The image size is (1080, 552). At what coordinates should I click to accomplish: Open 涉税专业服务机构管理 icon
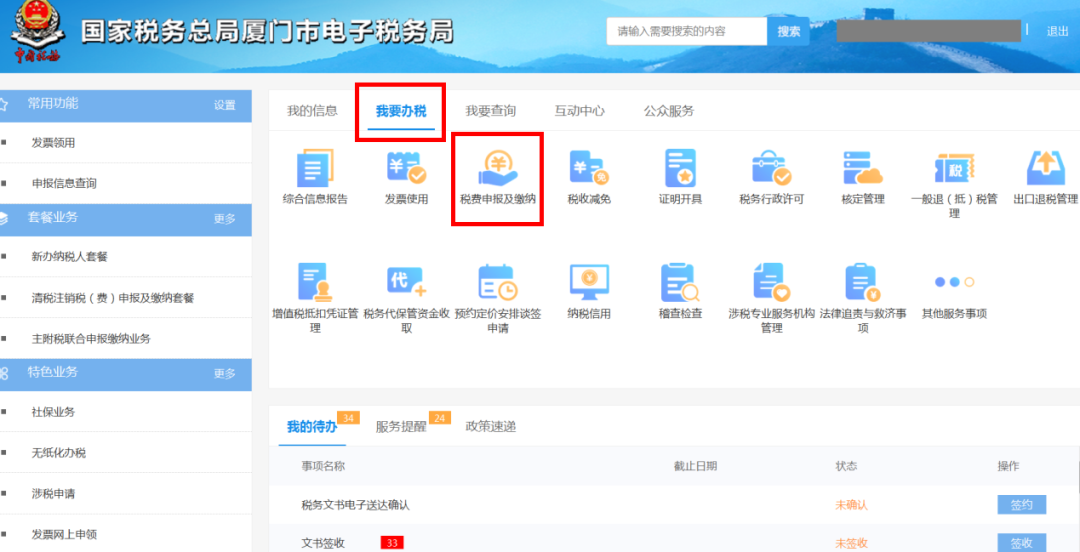(771, 283)
